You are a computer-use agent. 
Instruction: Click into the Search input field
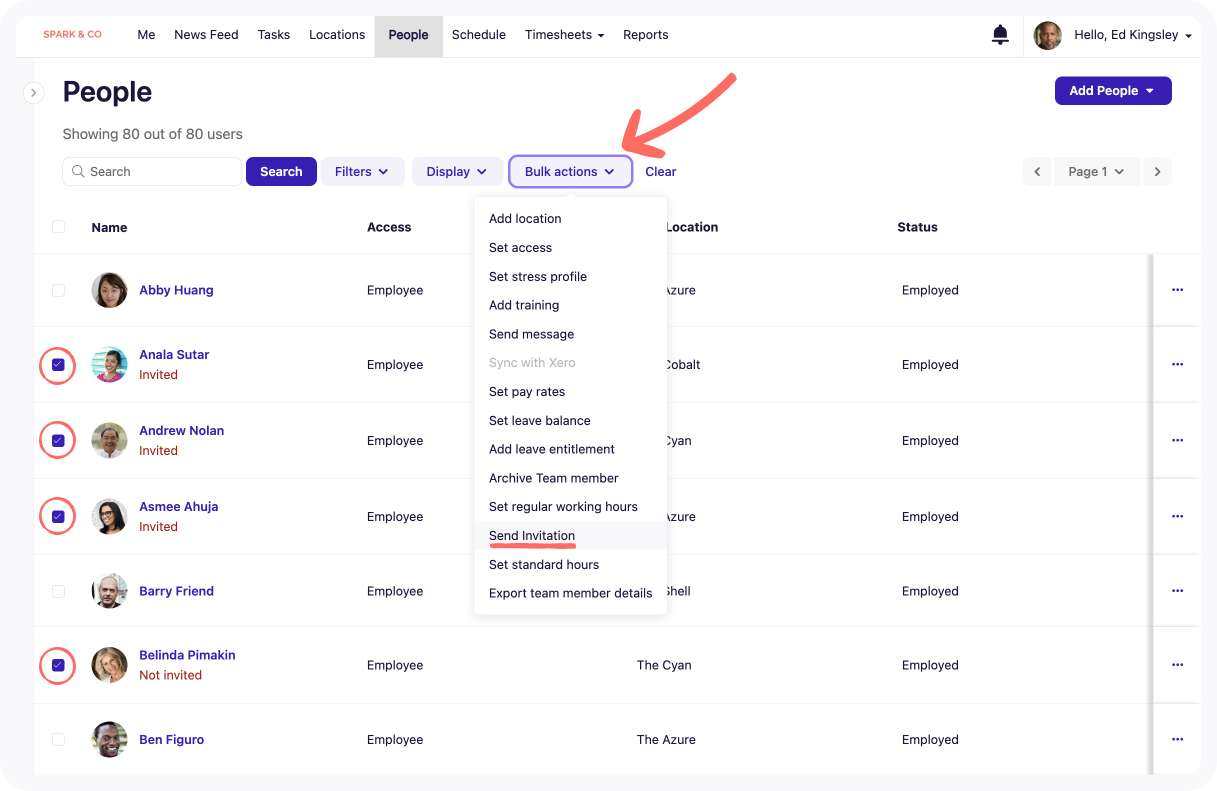pos(160,172)
